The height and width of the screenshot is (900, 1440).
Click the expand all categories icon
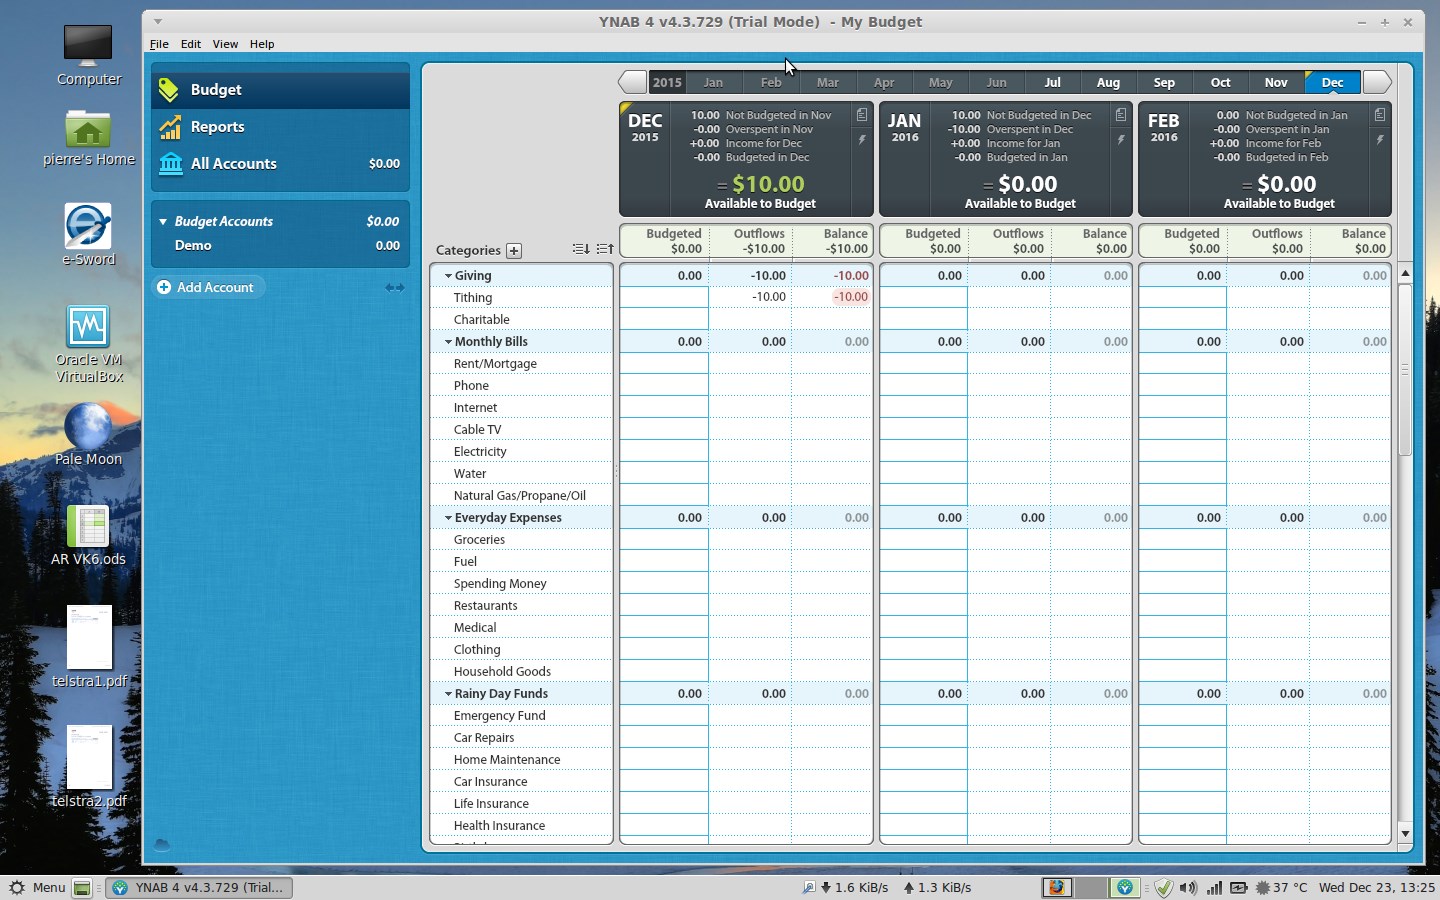pos(580,249)
